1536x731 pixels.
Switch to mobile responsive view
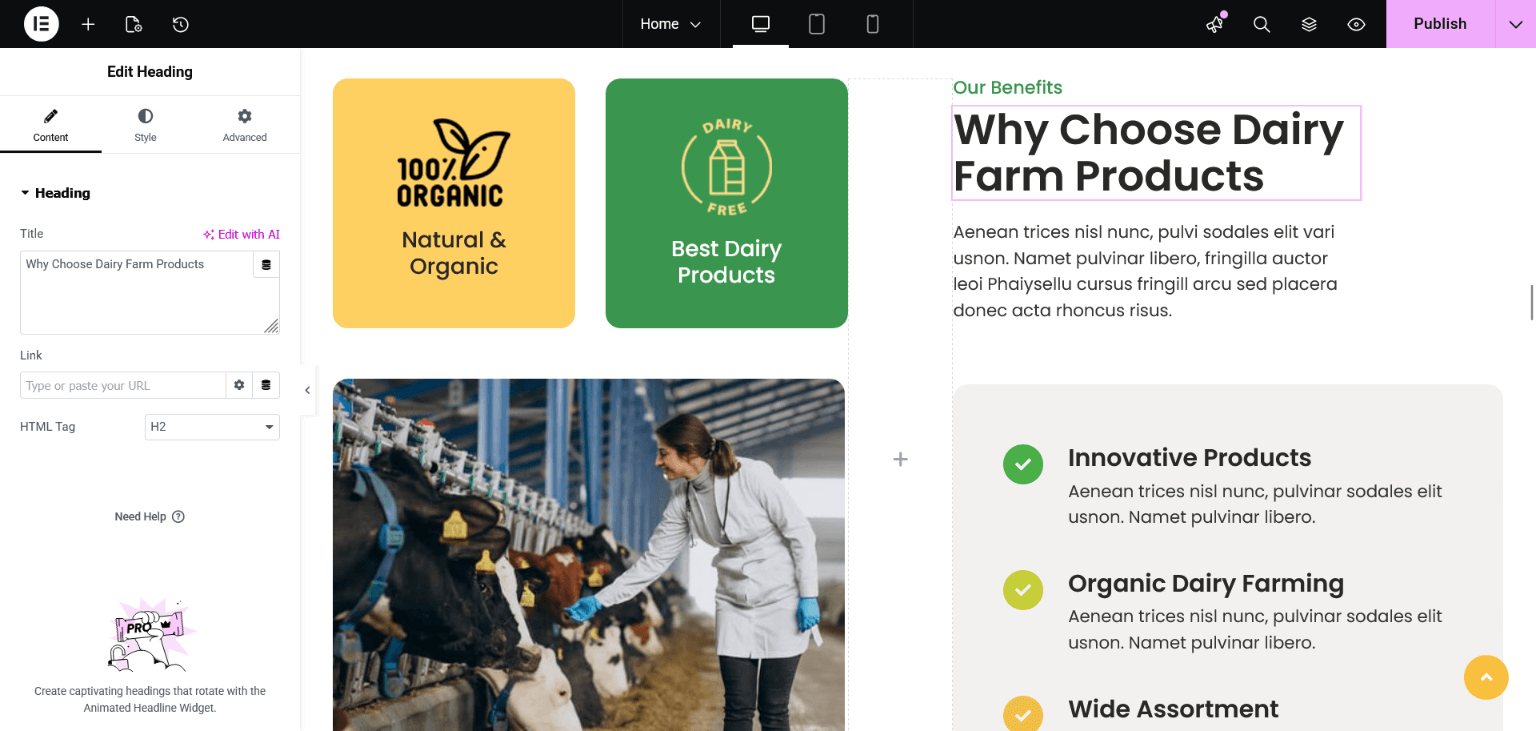(872, 24)
